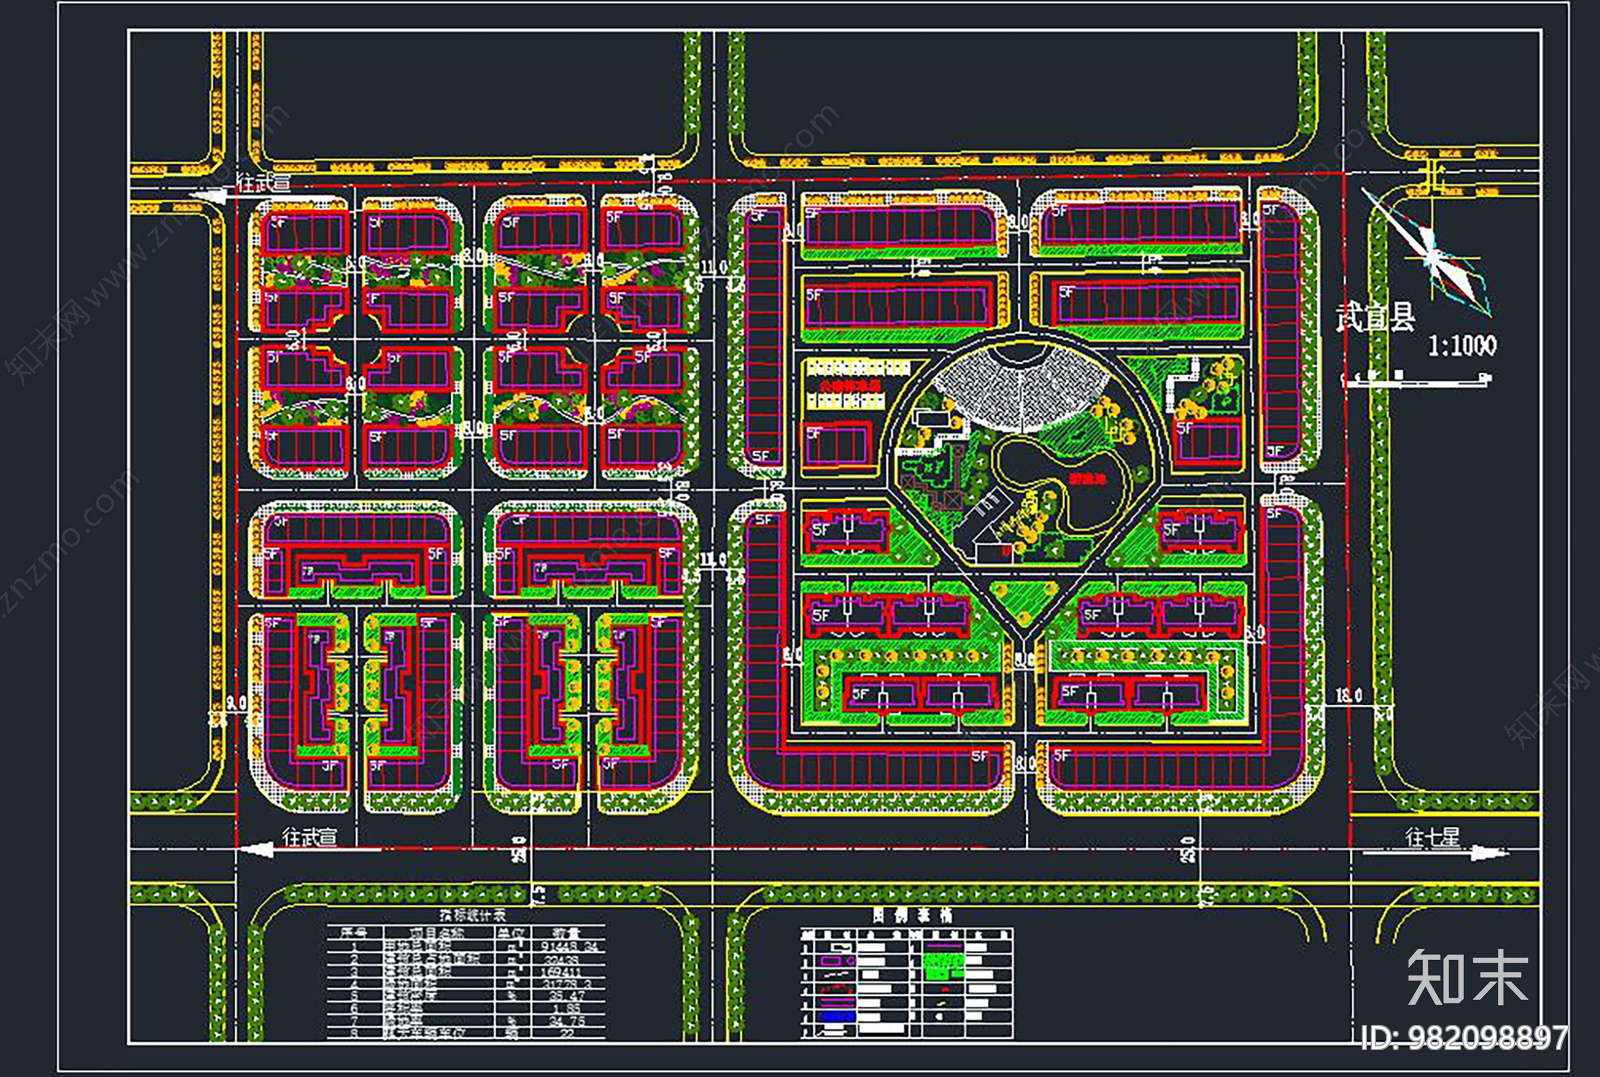Screen dimensions: 1600x1077
Task: Click the arrowhead pointing toward 往七星
Action: pos(1490,853)
